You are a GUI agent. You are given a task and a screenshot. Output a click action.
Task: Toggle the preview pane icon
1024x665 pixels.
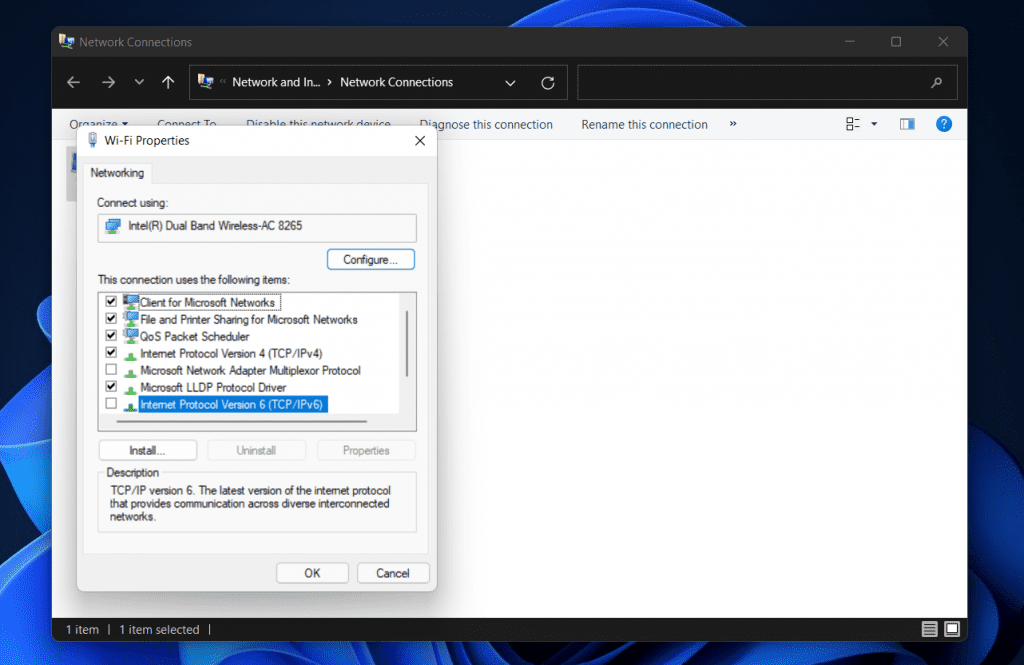click(907, 124)
